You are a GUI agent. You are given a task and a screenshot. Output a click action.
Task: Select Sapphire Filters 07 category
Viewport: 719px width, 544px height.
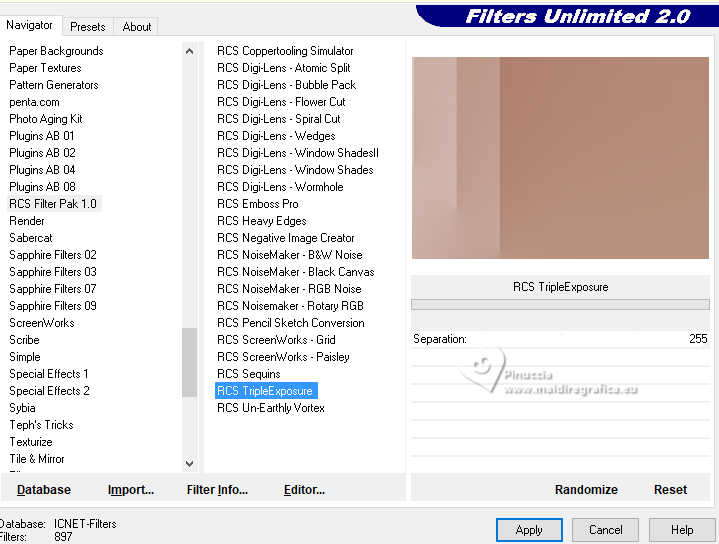click(x=53, y=289)
